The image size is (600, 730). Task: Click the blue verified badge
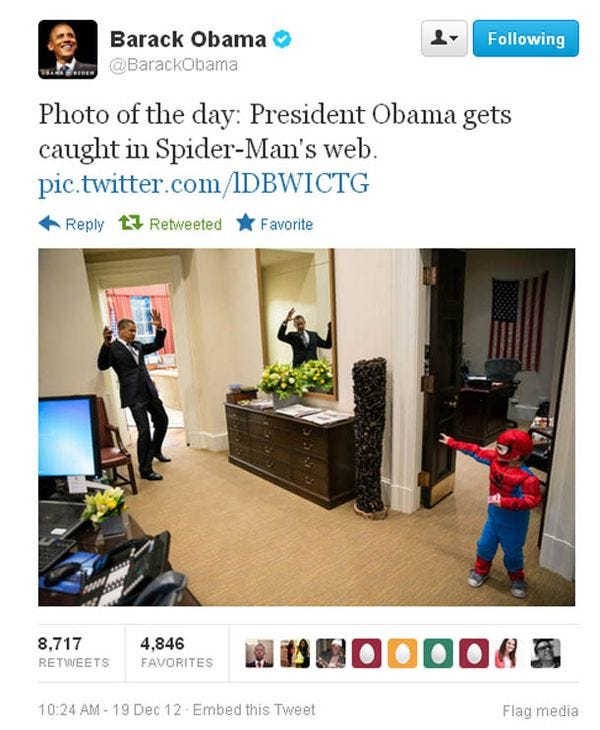tap(282, 39)
